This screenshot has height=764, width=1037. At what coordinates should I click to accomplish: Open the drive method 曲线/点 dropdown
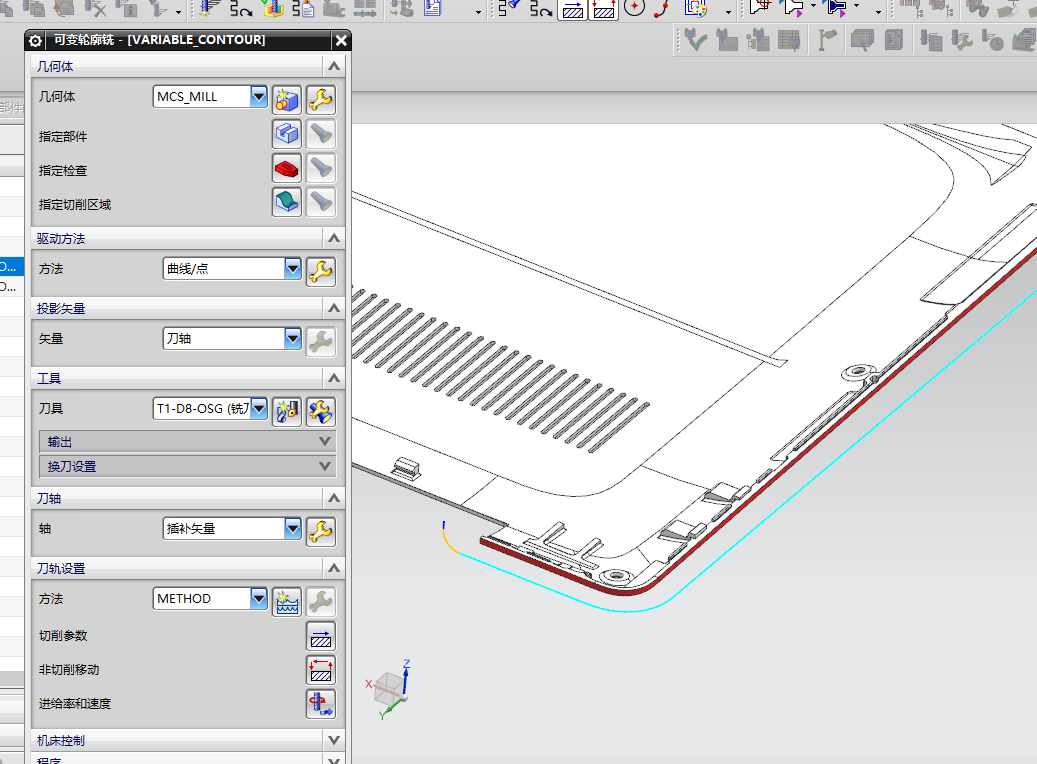click(x=292, y=268)
